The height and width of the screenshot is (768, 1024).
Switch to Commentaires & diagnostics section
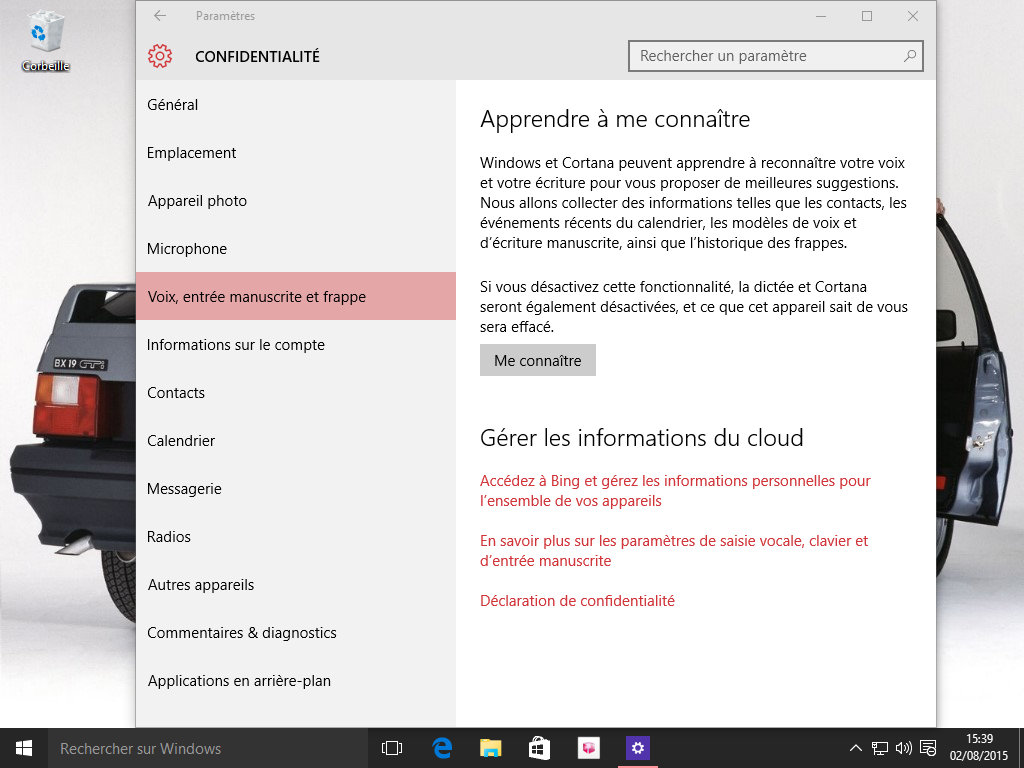click(242, 633)
